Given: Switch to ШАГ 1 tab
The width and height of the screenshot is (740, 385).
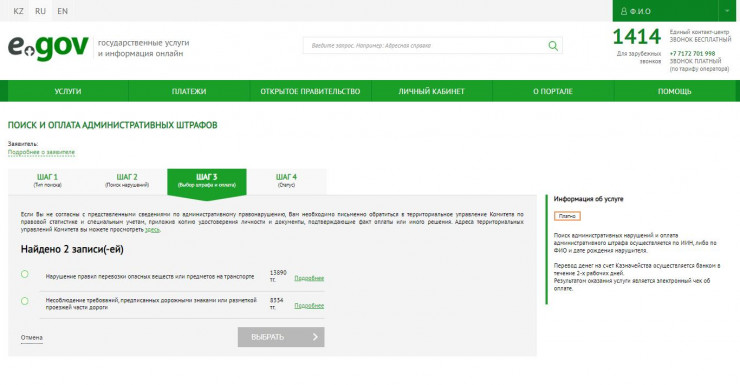Looking at the screenshot, I should coord(48,181).
